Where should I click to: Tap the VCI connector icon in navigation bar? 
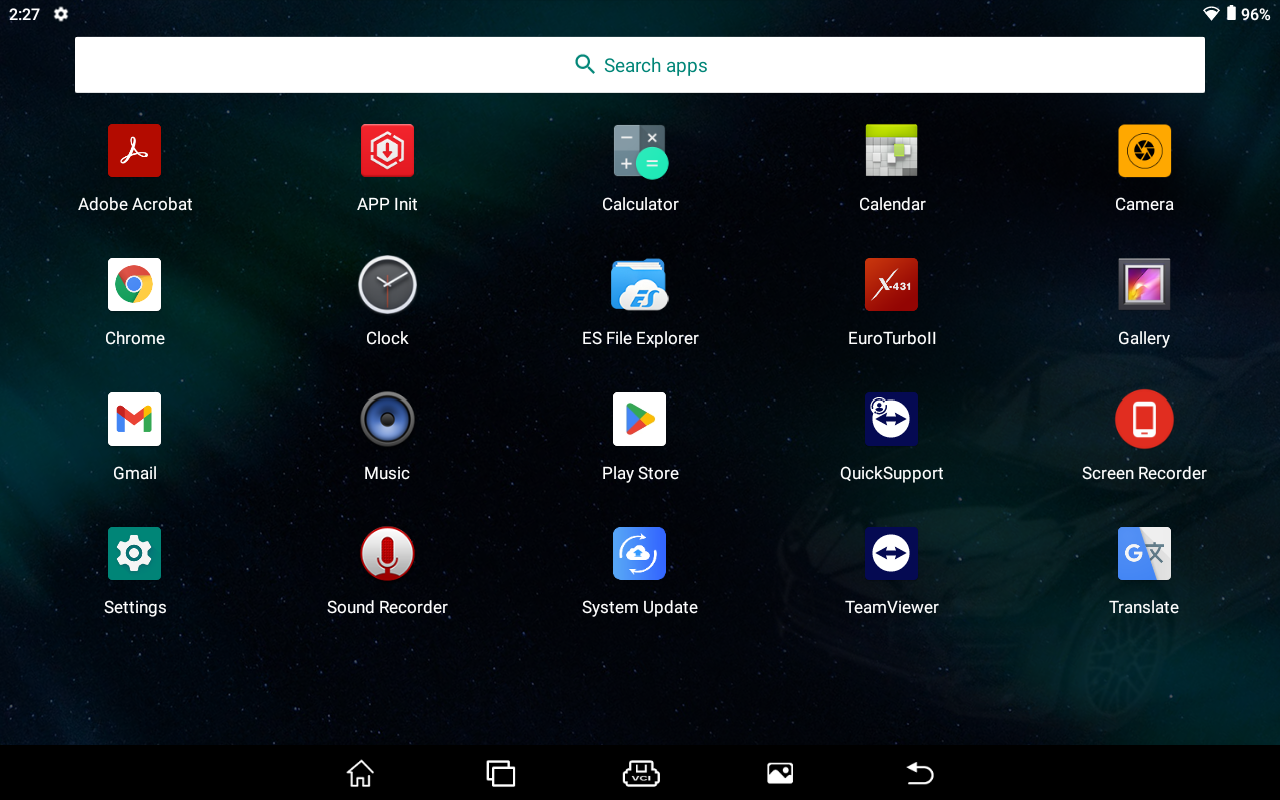click(640, 773)
